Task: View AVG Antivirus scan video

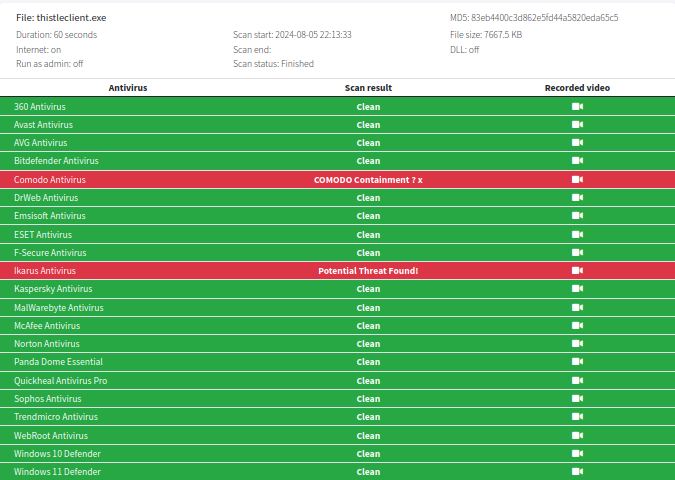Action: pos(577,142)
